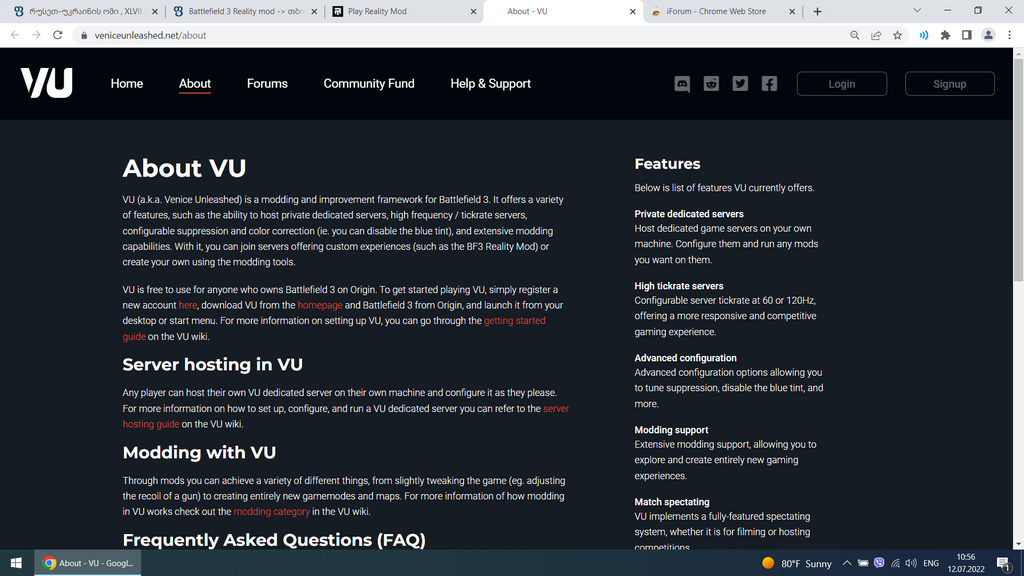Viewport: 1024px width, 576px height.
Task: Open the VU logo home link
Action: pos(46,83)
